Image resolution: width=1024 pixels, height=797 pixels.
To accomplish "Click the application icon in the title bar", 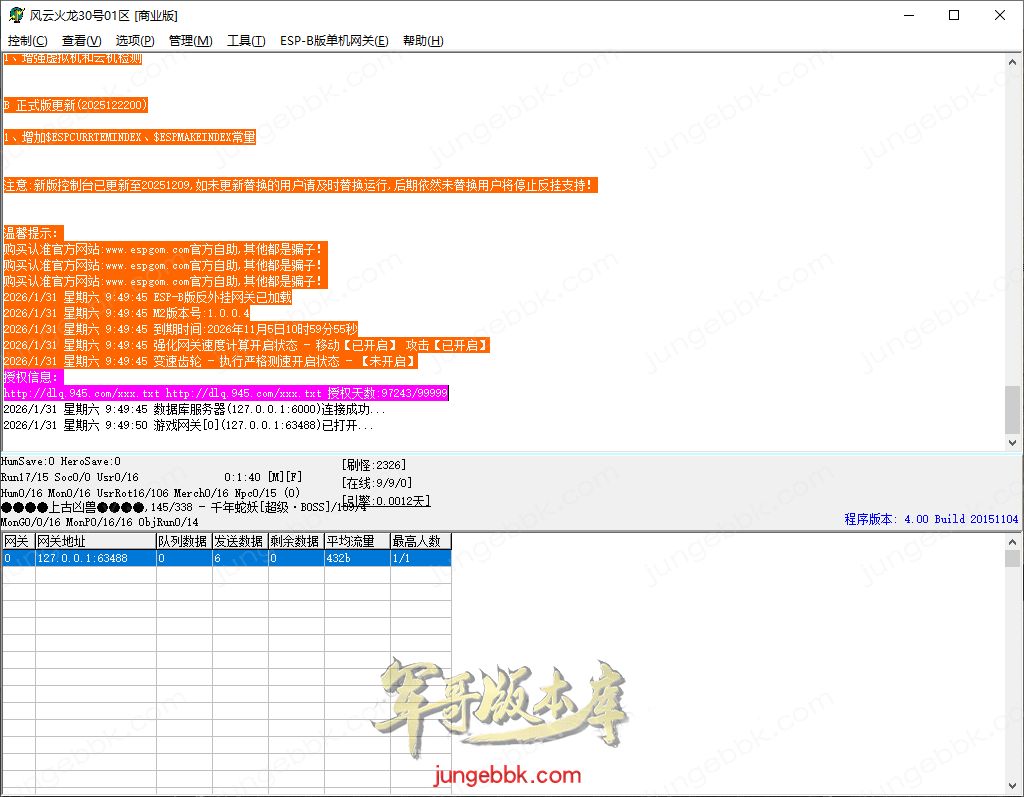I will [15, 16].
